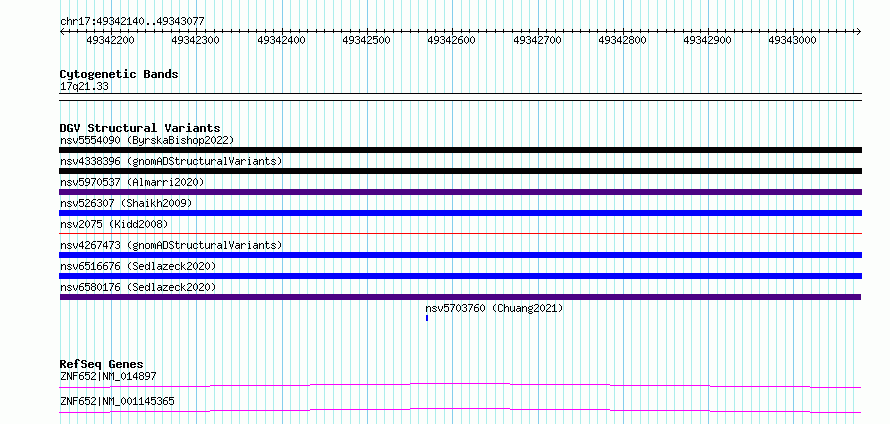This screenshot has width=890, height=424.
Task: Click ruler position 49343000
Action: tap(792, 40)
